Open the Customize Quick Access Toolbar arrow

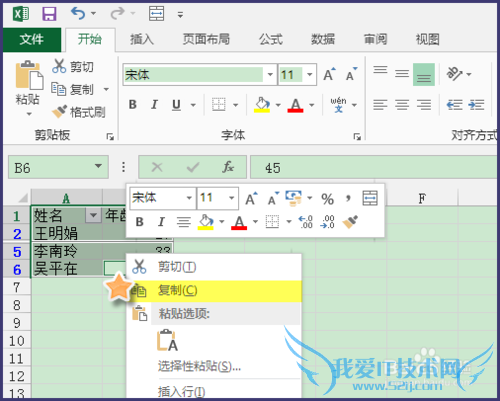[180, 15]
